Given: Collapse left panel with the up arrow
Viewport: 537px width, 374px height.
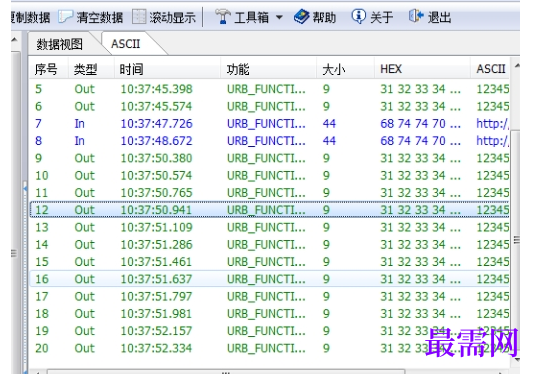Looking at the screenshot, I should 14,40.
